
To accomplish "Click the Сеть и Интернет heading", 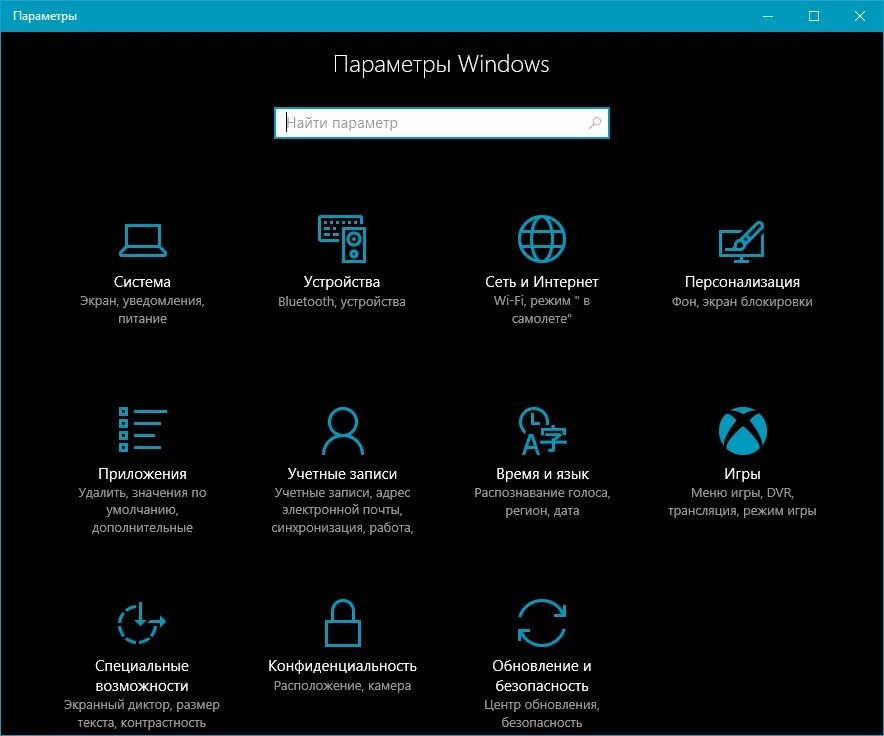I will coord(542,281).
